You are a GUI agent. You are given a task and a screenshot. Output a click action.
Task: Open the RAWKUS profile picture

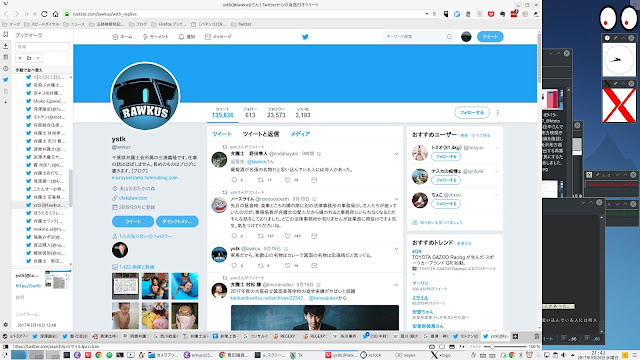145,96
